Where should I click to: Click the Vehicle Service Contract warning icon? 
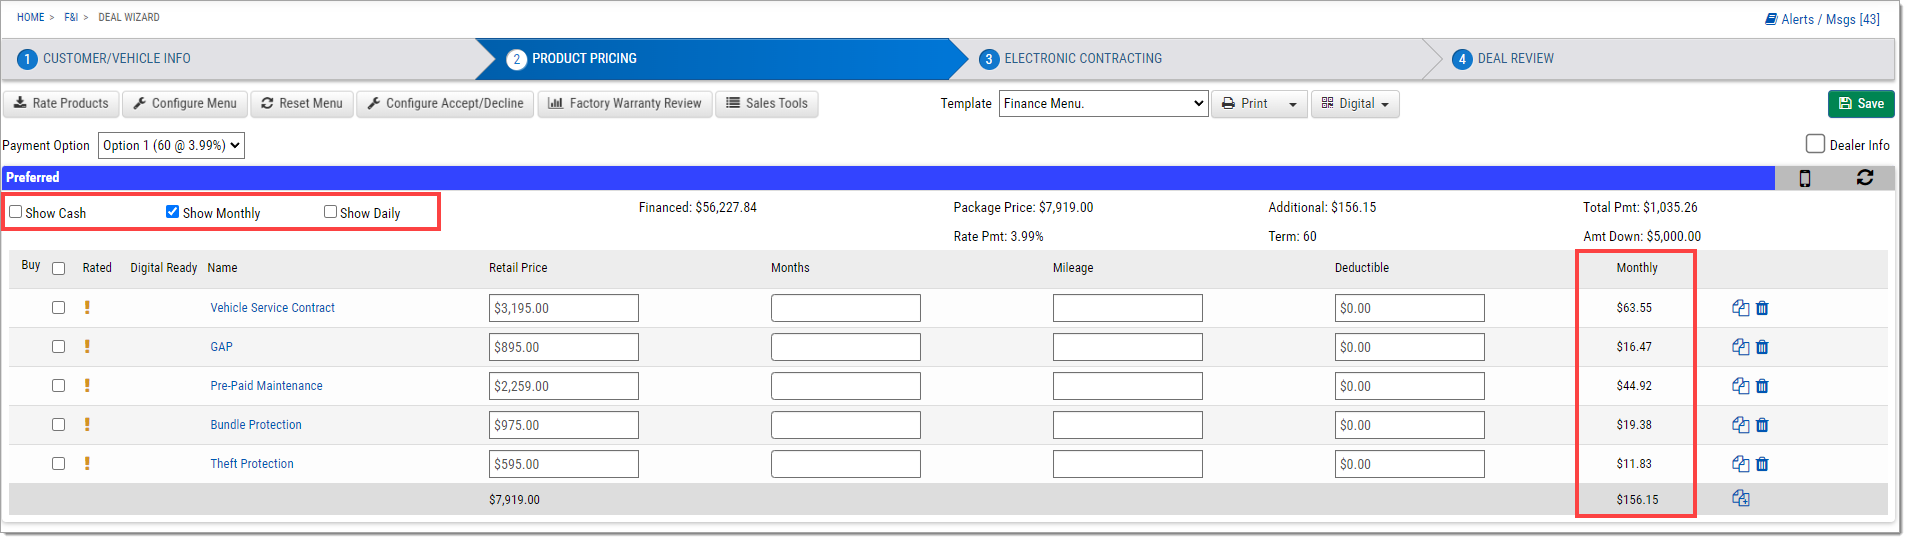87,307
